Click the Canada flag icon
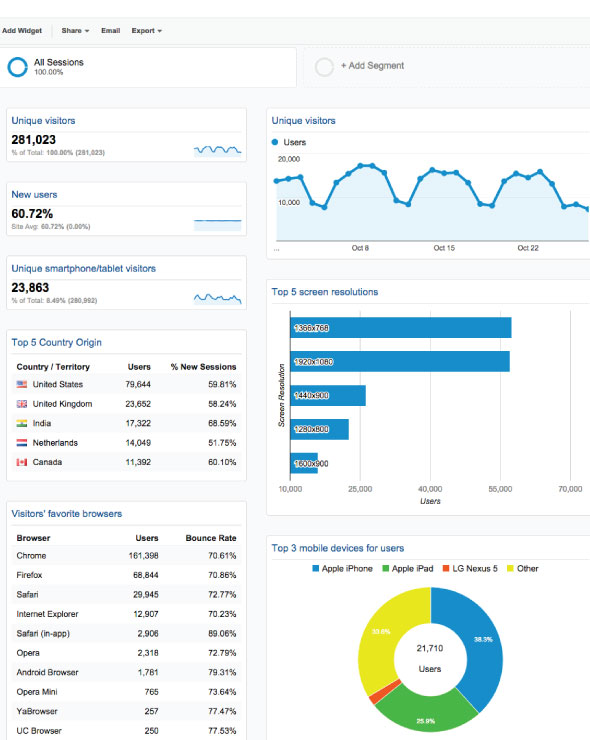The height and width of the screenshot is (740, 590). coord(22,462)
